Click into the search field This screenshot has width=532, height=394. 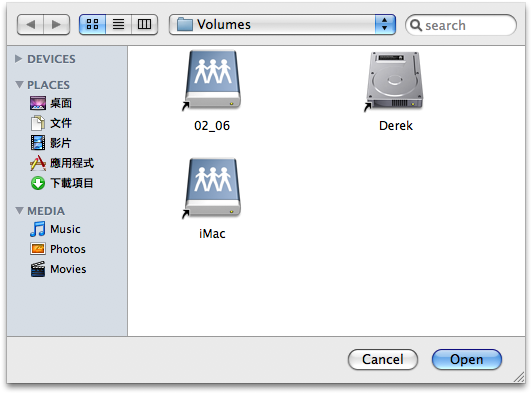[x=461, y=25]
